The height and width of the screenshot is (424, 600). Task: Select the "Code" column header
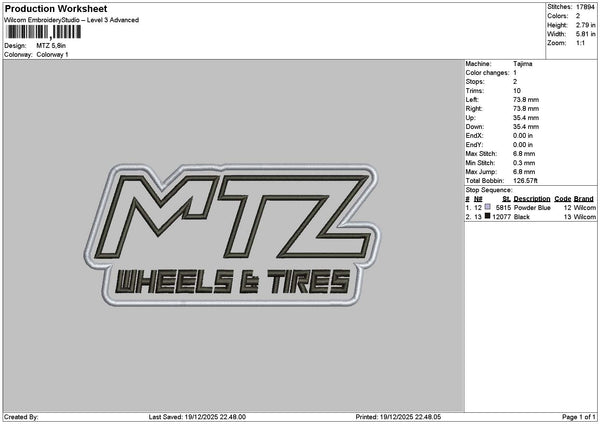562,199
